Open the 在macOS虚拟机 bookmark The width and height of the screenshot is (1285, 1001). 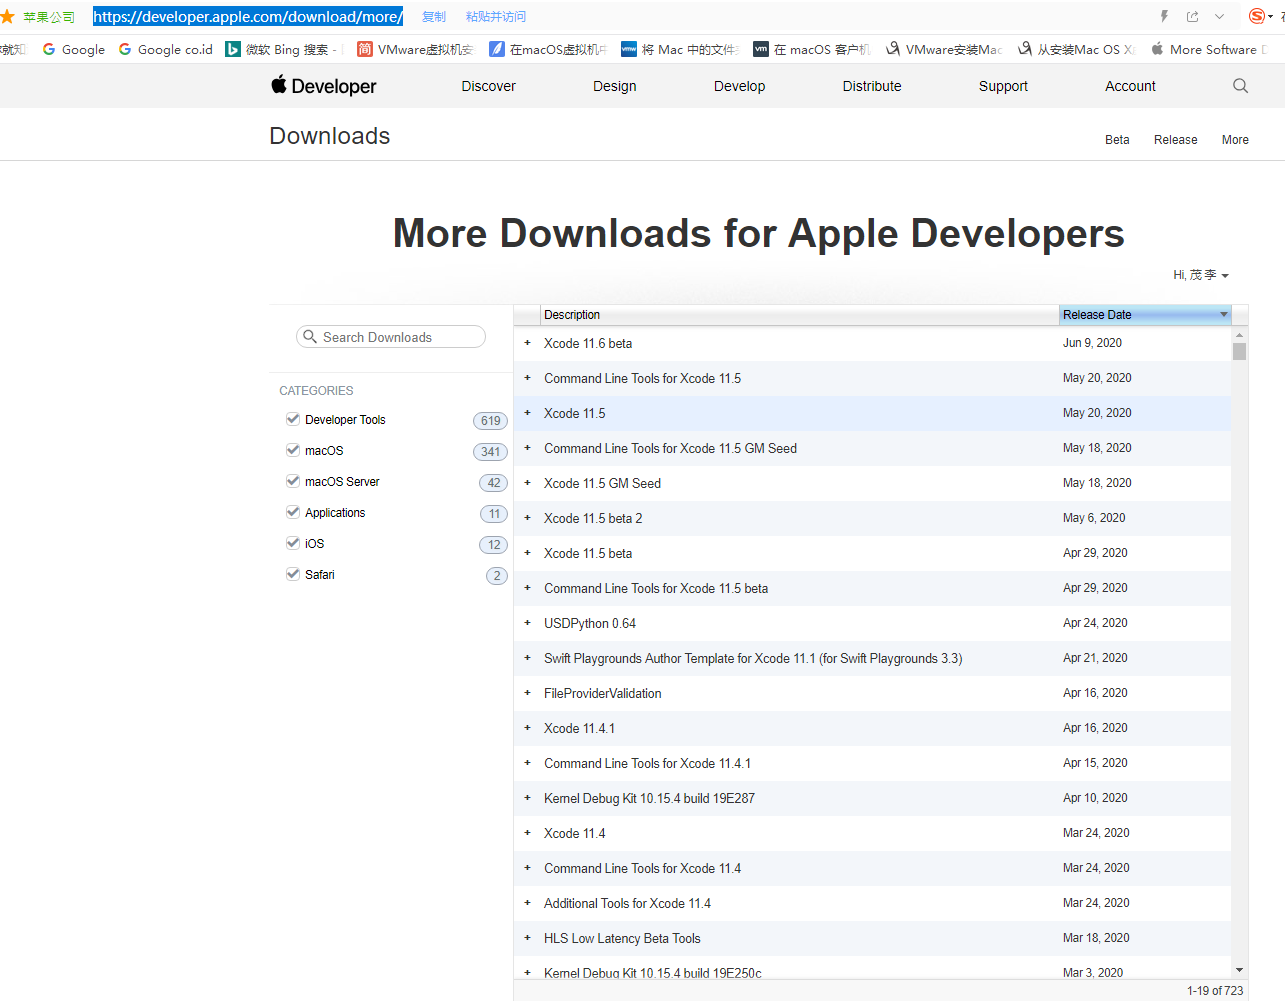[548, 49]
